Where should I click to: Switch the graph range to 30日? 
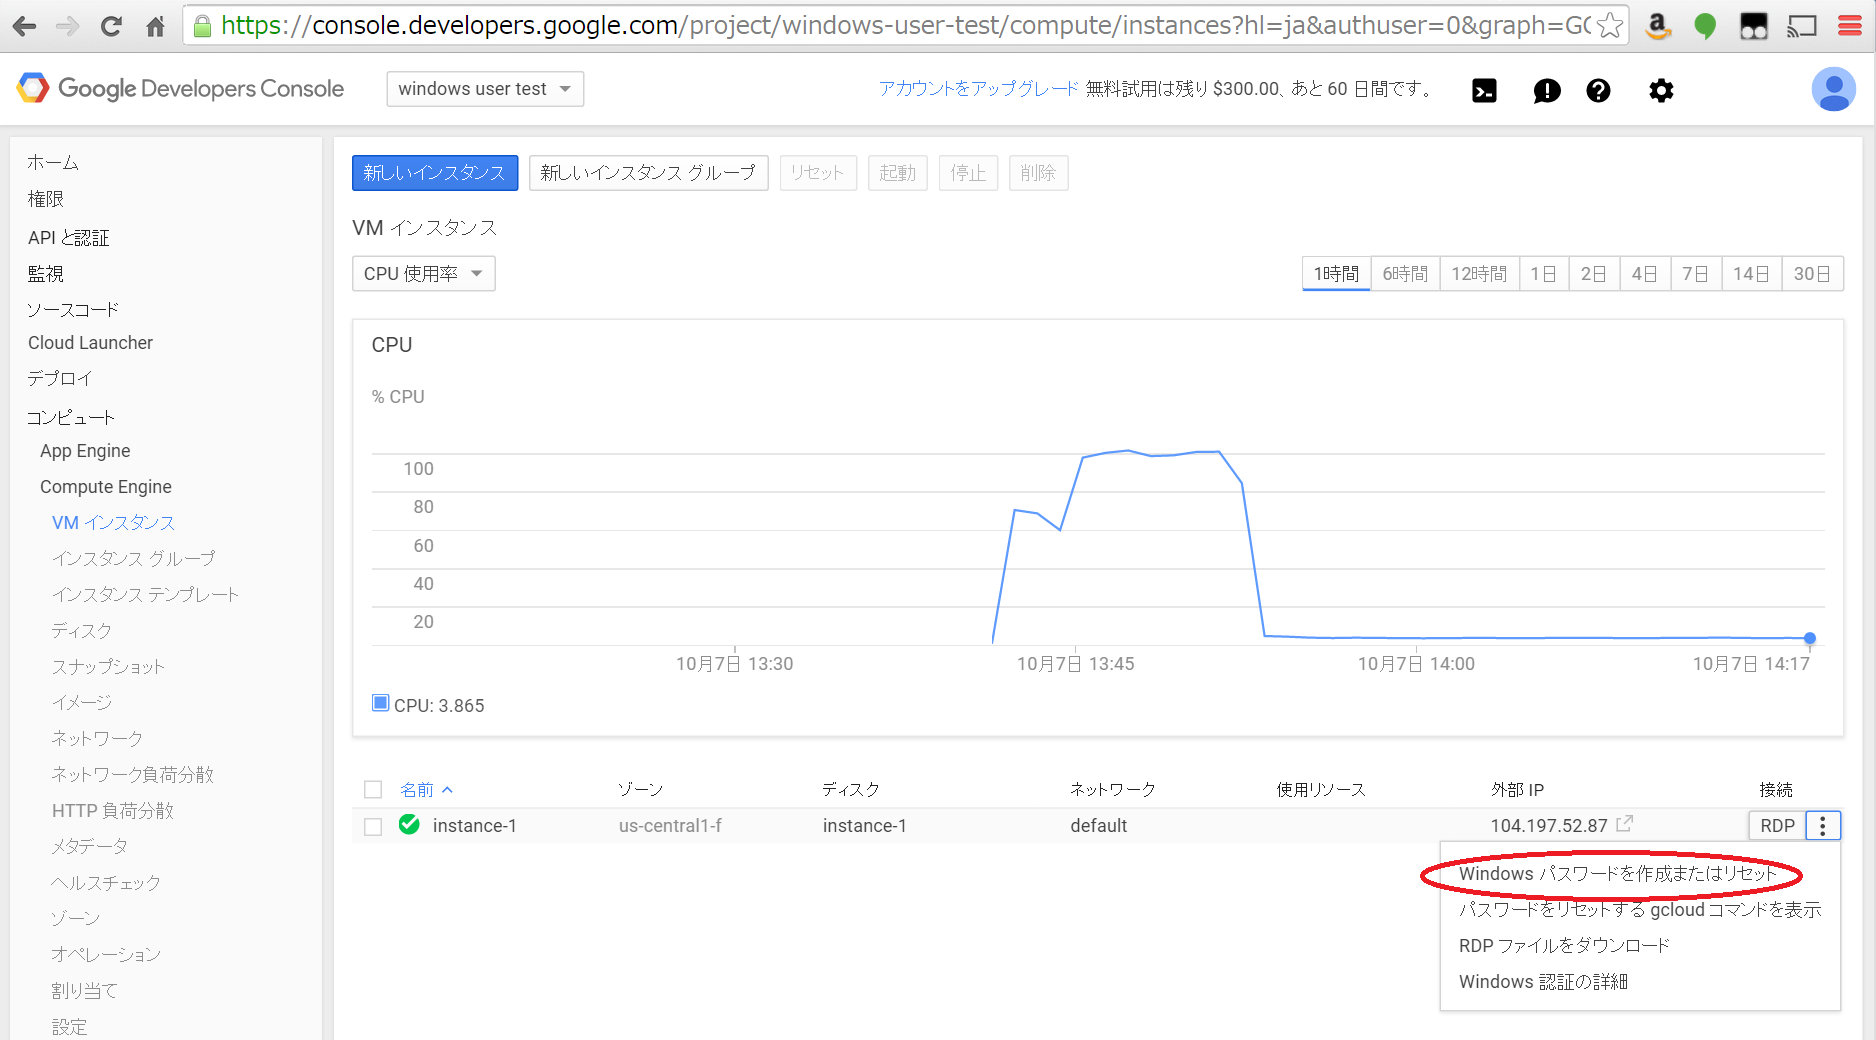coord(1812,274)
